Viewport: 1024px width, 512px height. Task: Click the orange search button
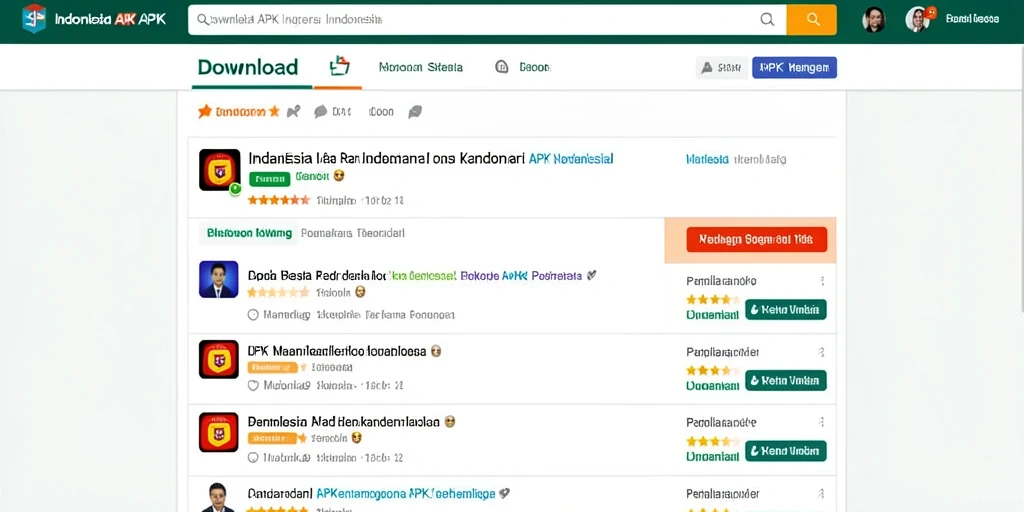point(812,20)
